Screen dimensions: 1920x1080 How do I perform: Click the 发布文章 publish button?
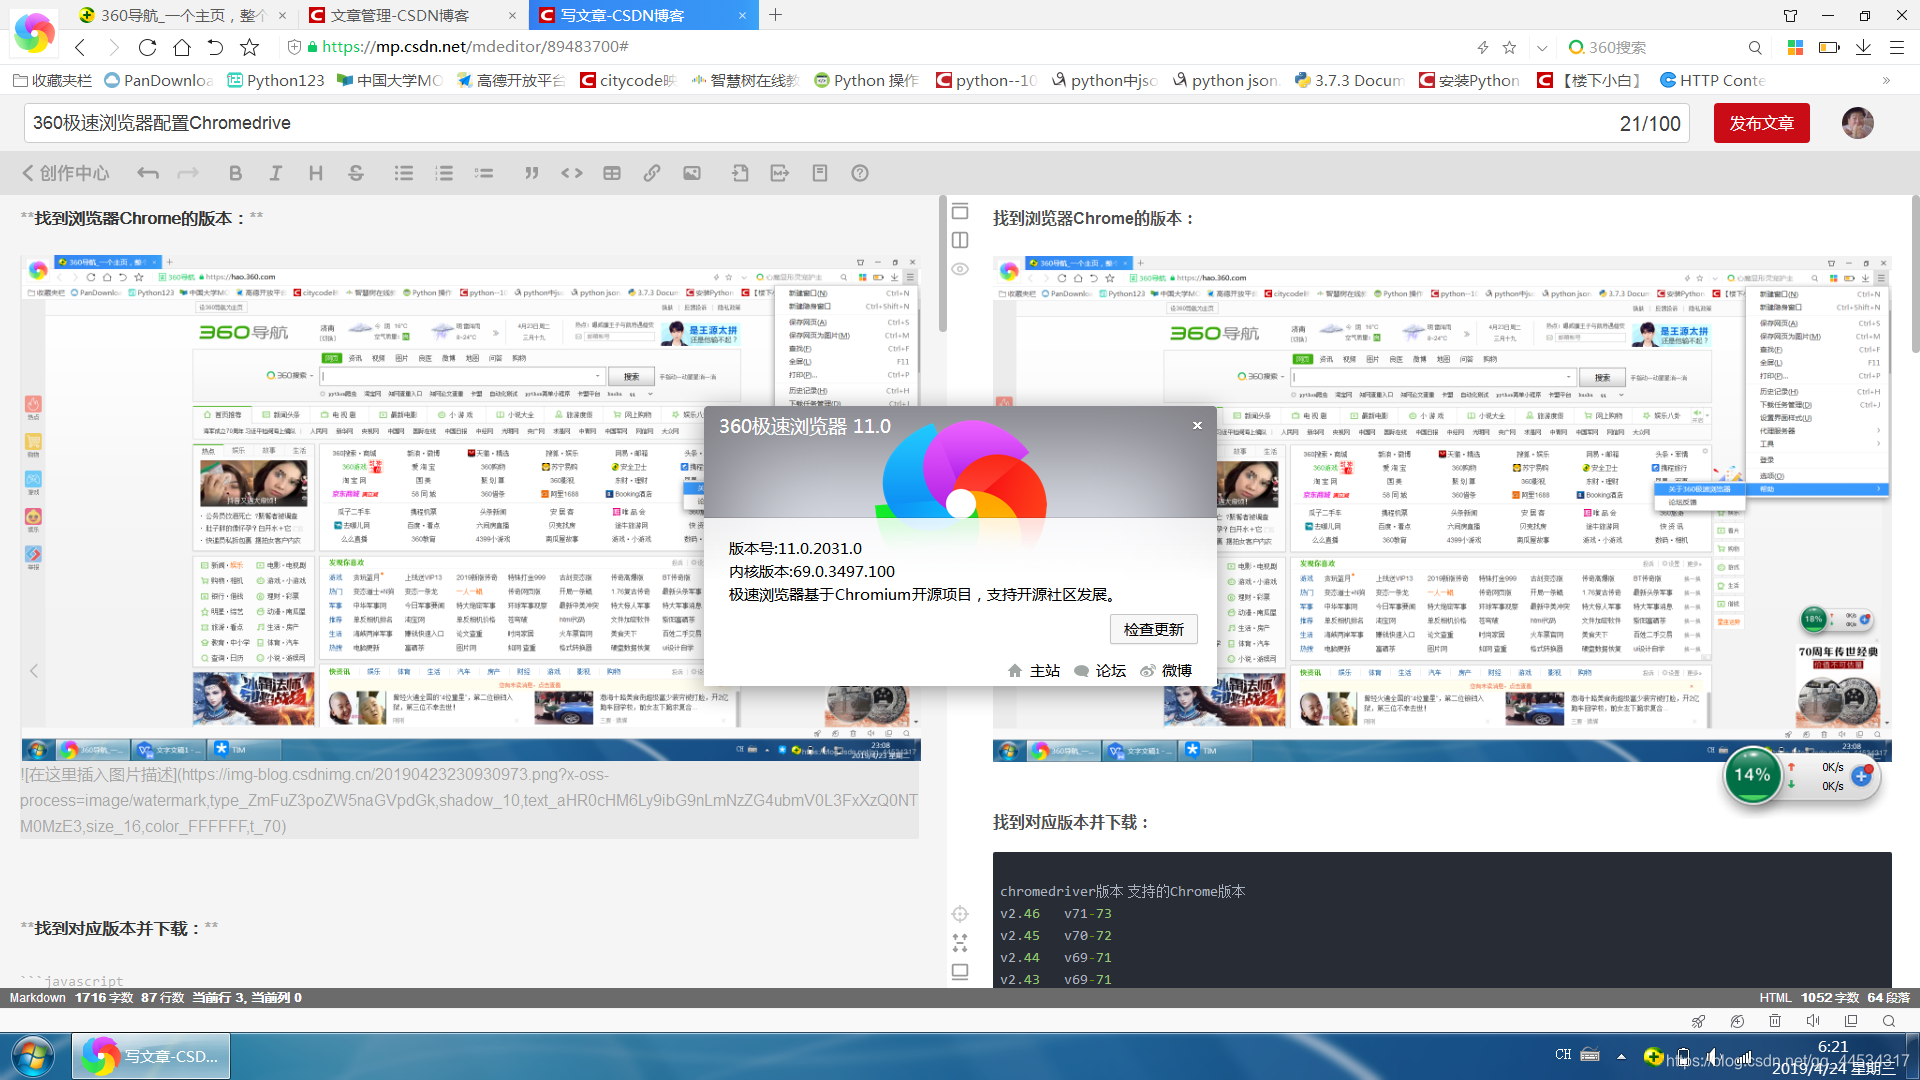(x=1761, y=123)
